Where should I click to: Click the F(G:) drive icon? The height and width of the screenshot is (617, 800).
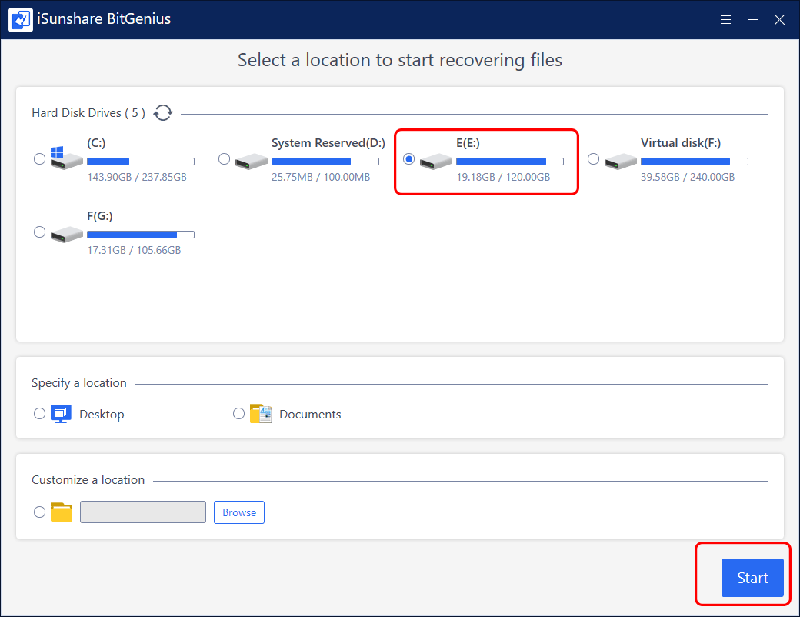66,233
